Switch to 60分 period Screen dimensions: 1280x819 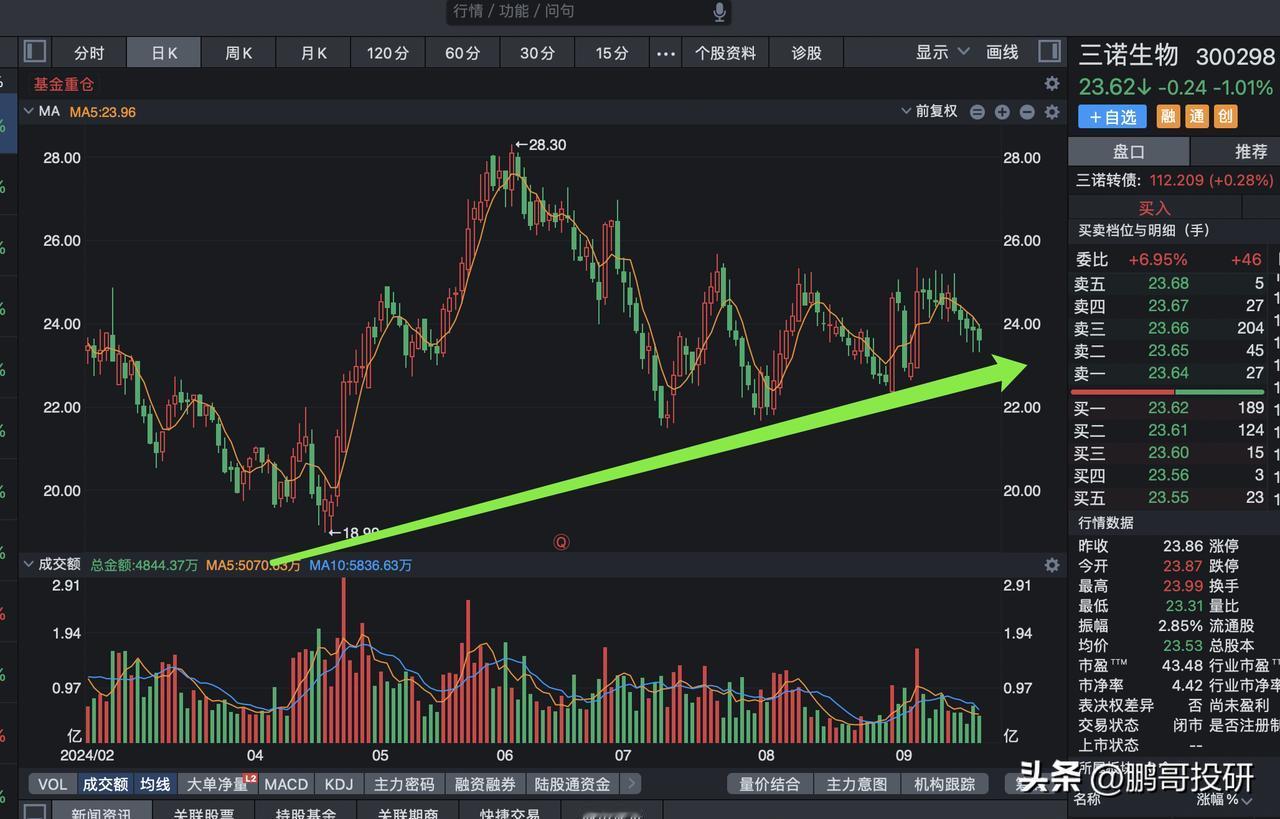point(463,53)
